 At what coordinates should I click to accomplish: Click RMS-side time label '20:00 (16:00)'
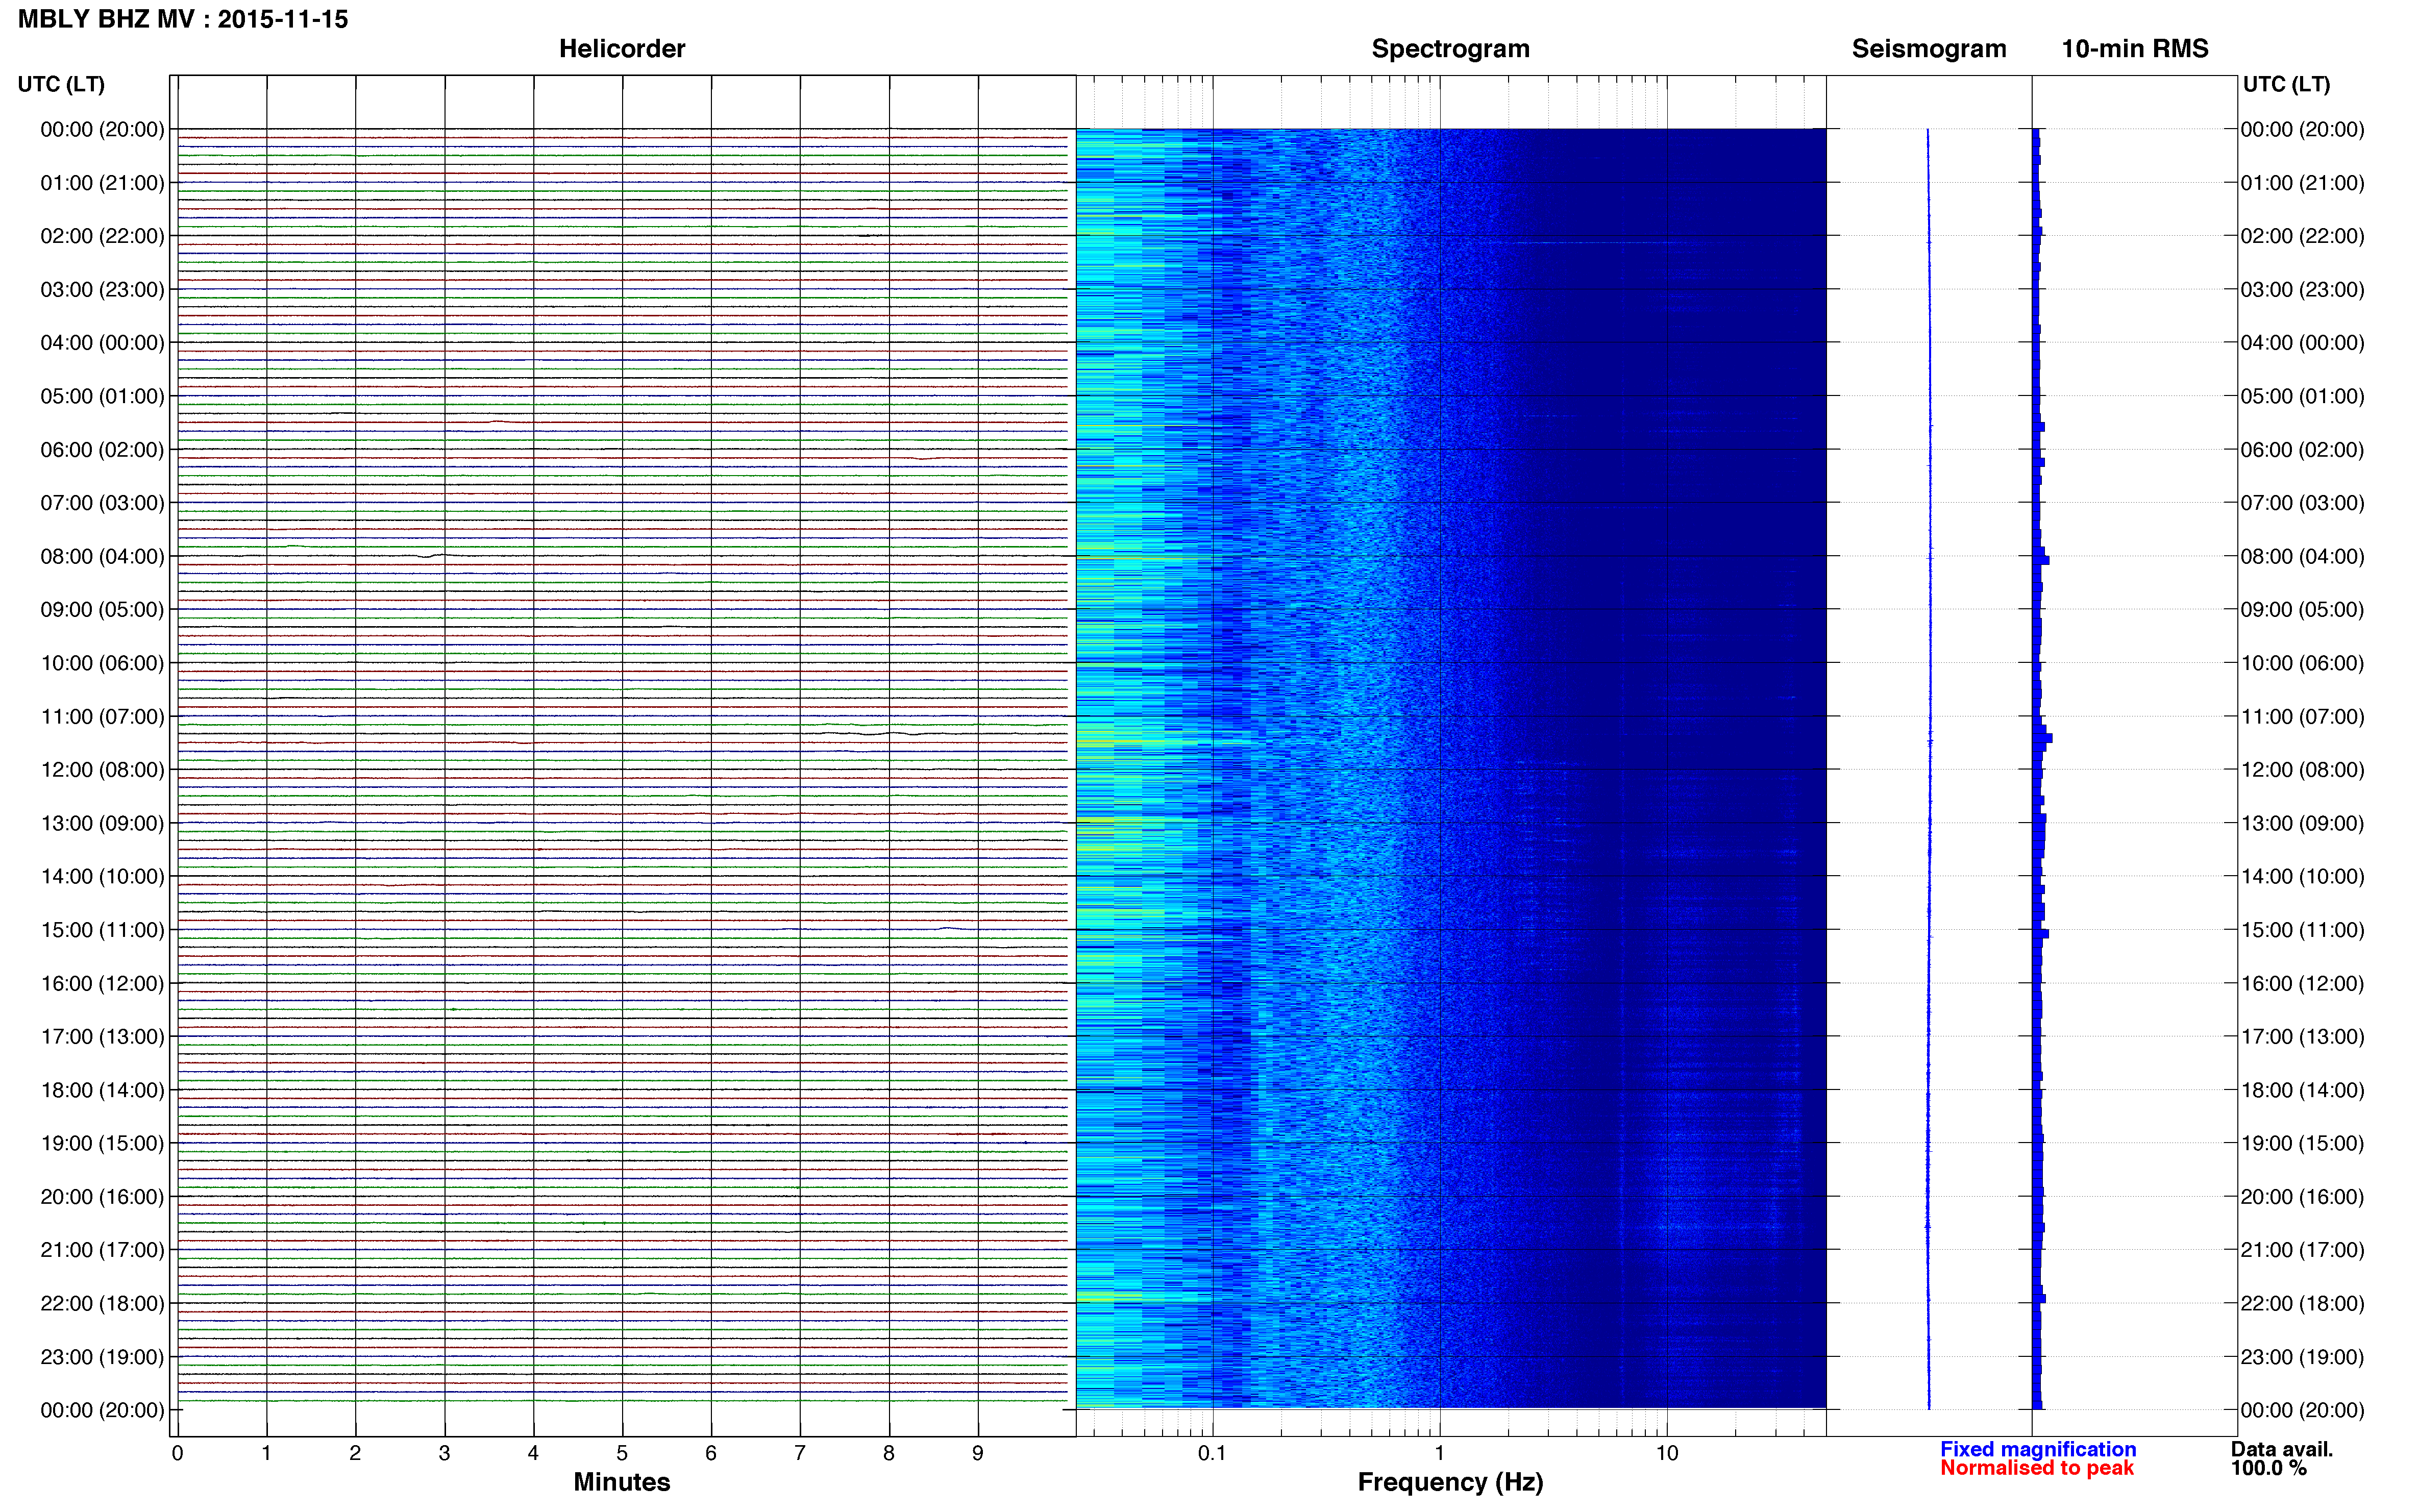click(x=2302, y=1197)
